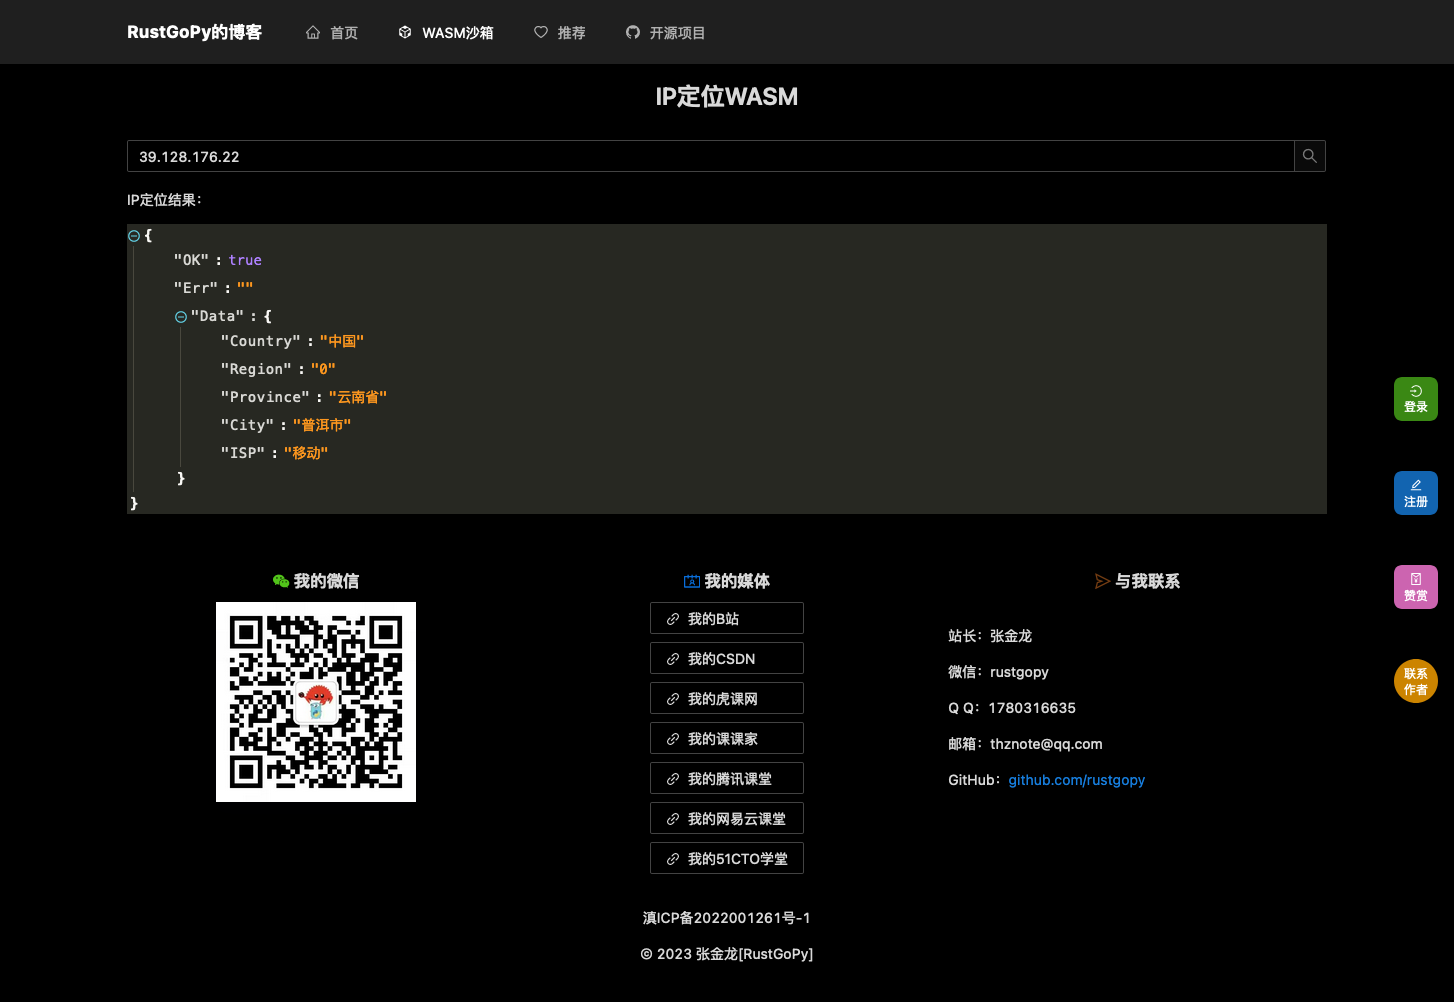Click the IP定位结果 label
The height and width of the screenshot is (1002, 1454).
[x=164, y=200]
